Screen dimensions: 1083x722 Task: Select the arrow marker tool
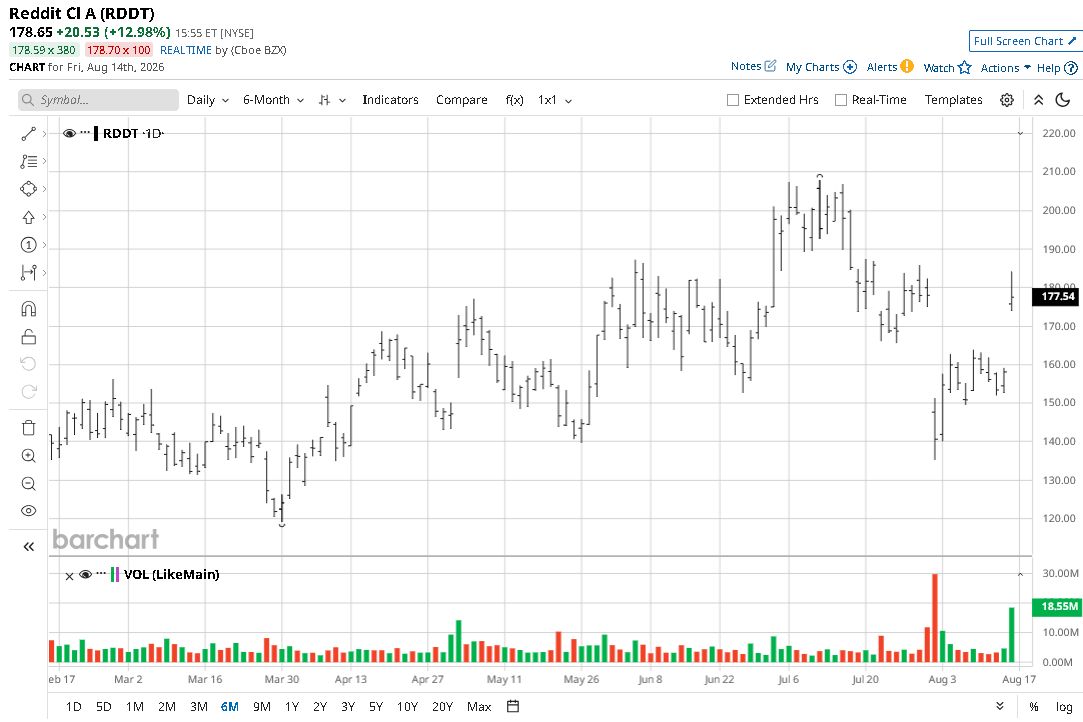(28, 218)
